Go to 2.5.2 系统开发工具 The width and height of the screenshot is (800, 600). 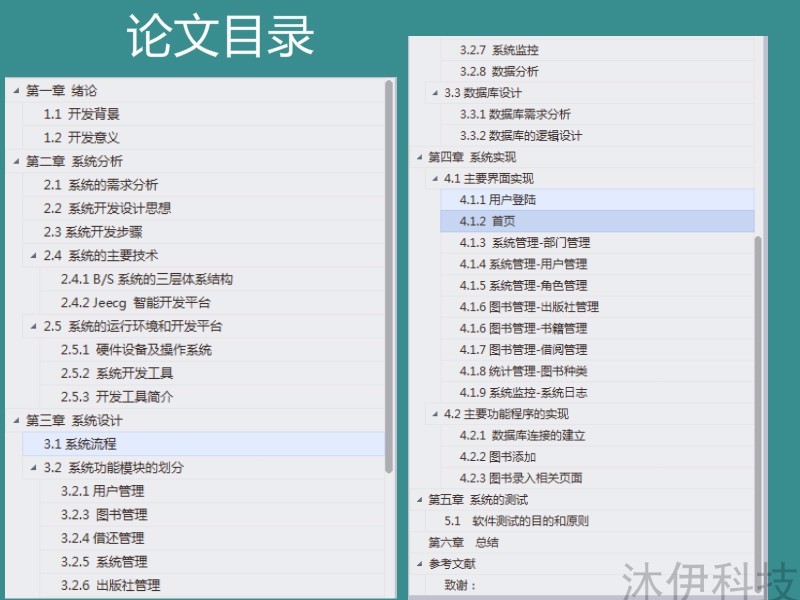(117, 373)
